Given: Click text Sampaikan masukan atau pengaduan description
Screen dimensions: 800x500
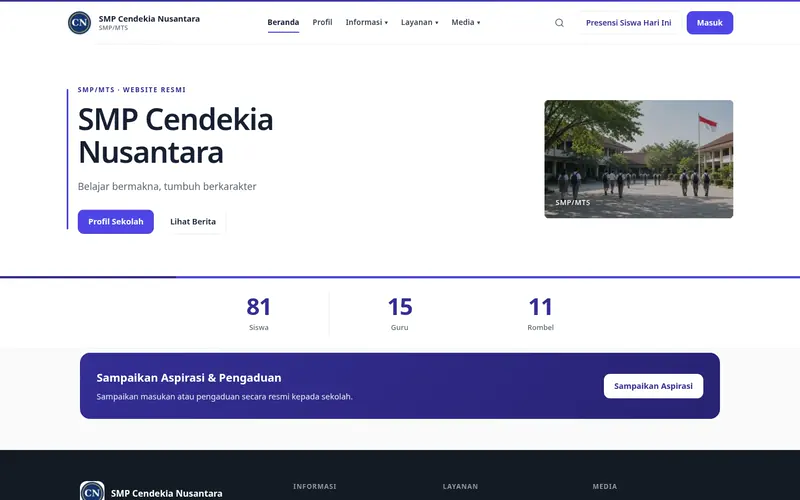Looking at the screenshot, I should click(x=224, y=396).
